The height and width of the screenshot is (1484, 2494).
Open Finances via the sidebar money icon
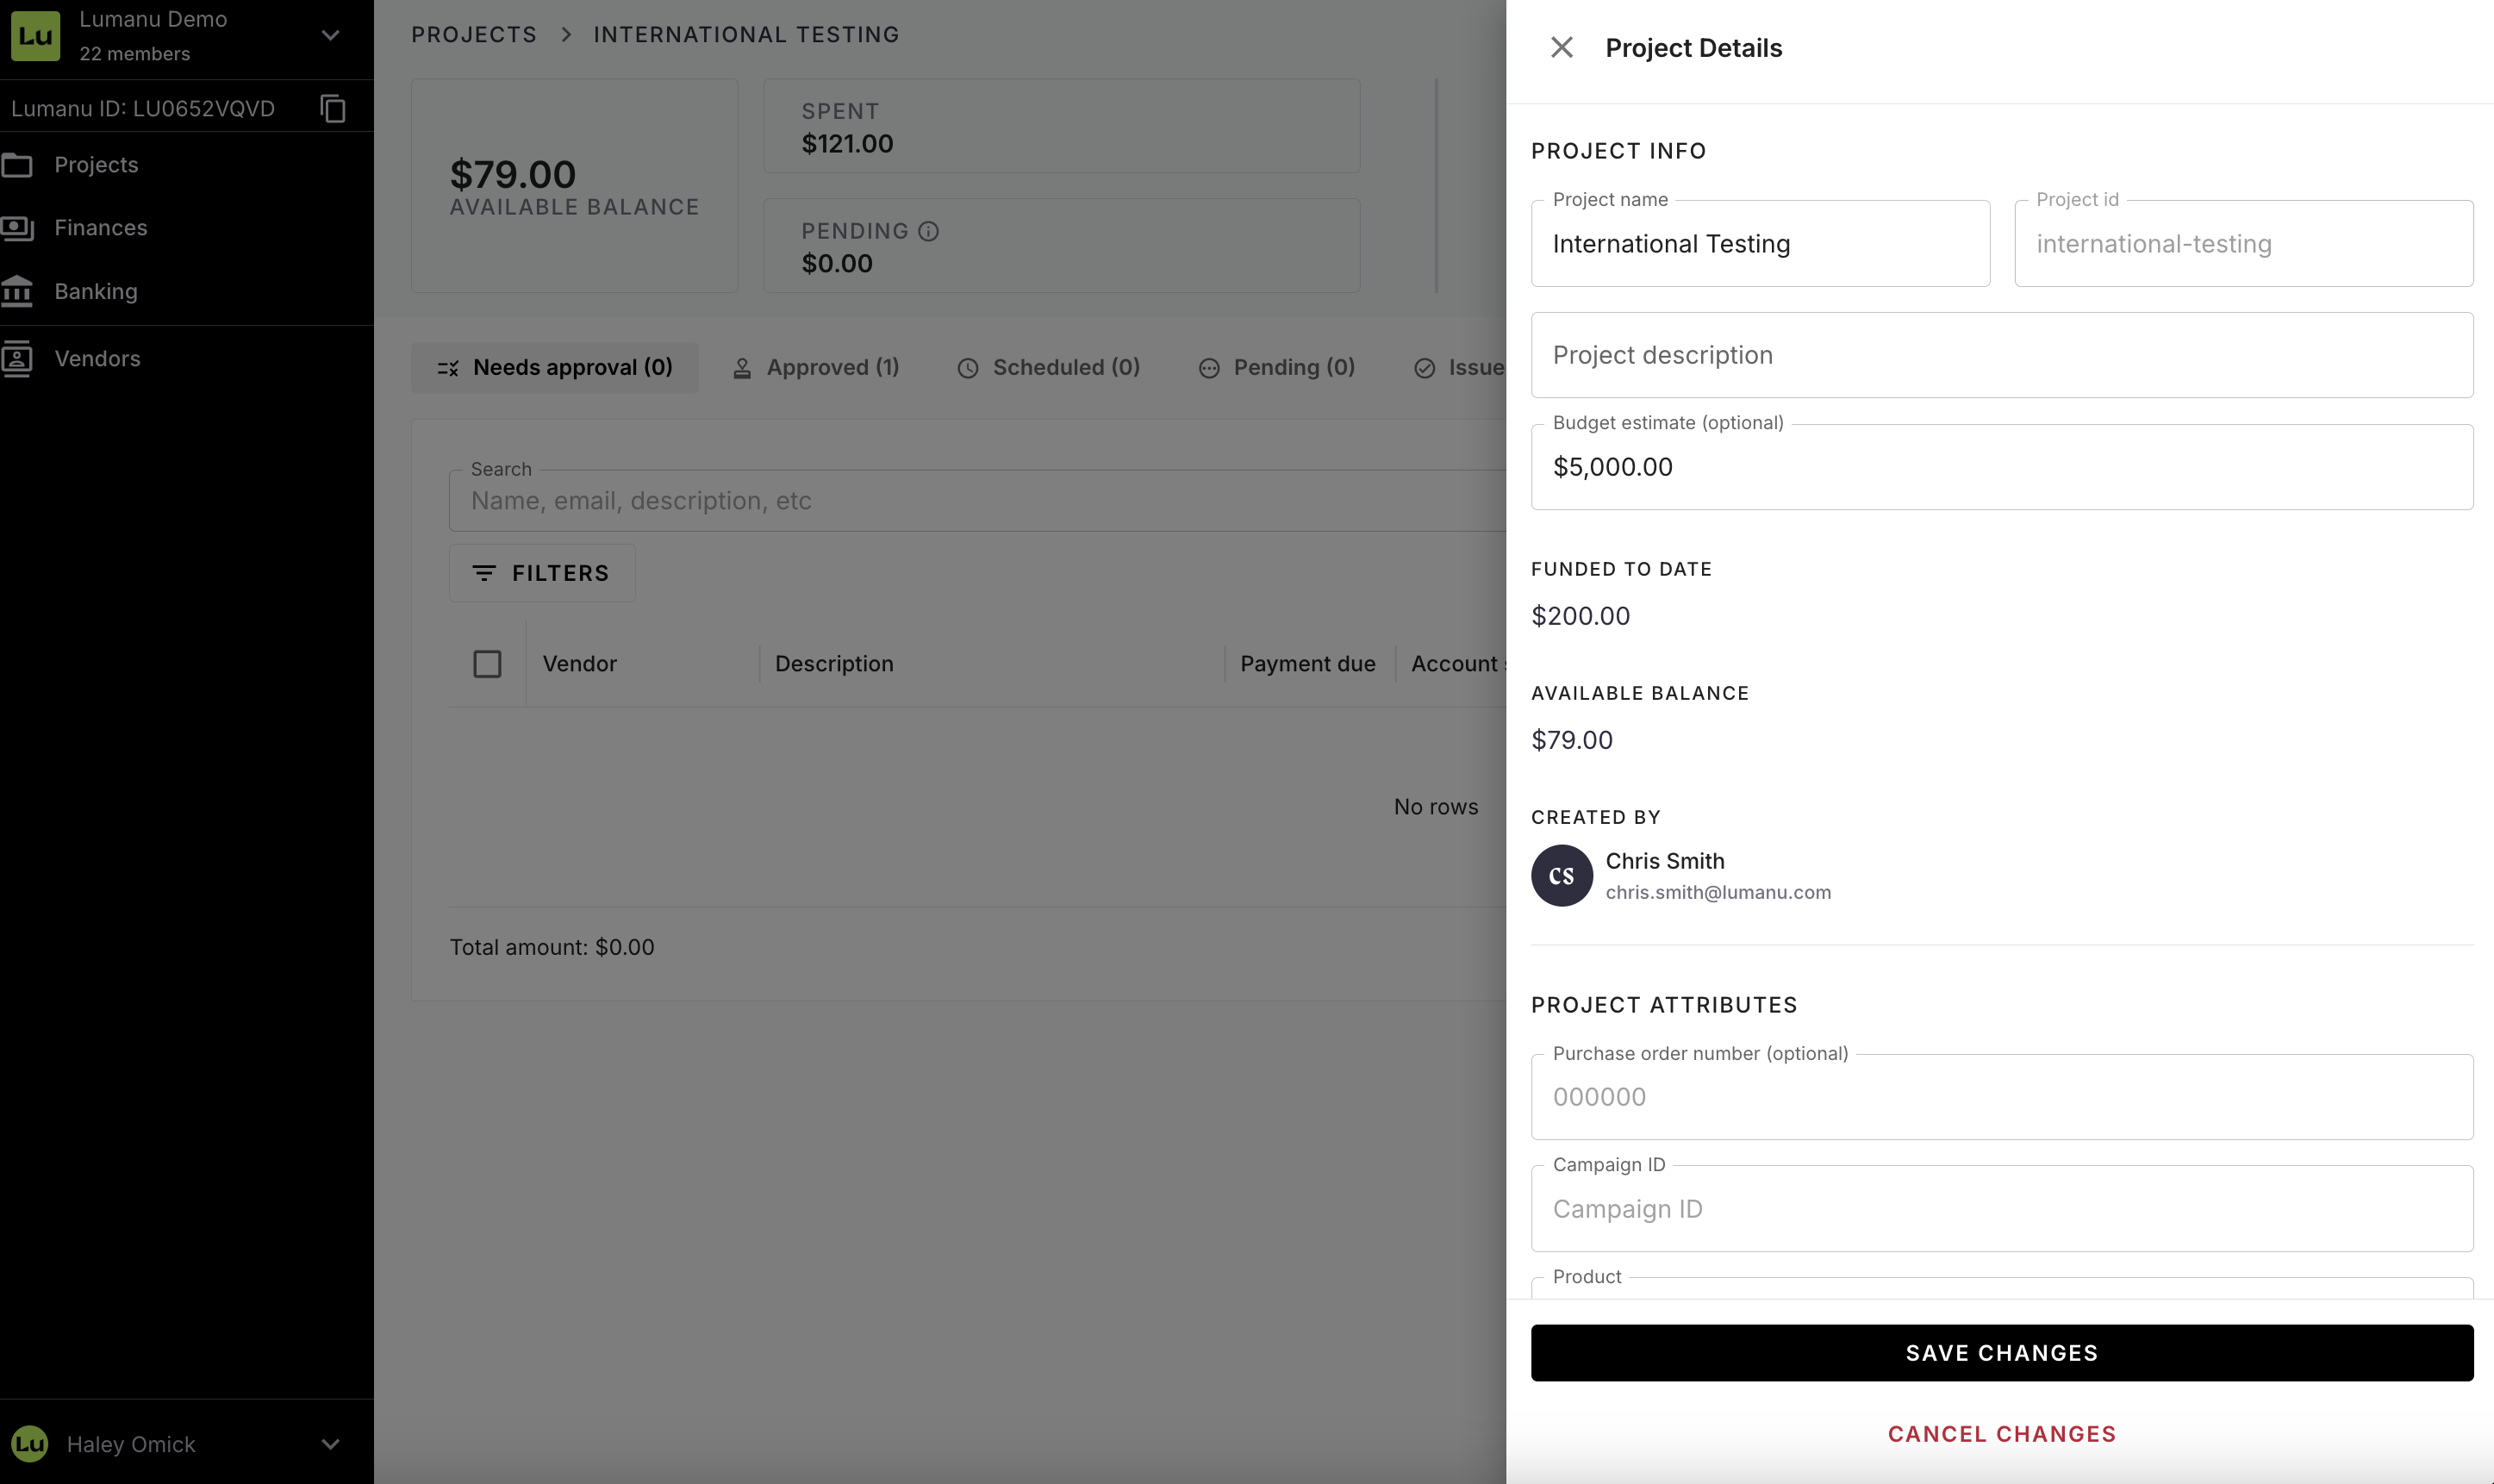tap(17, 228)
